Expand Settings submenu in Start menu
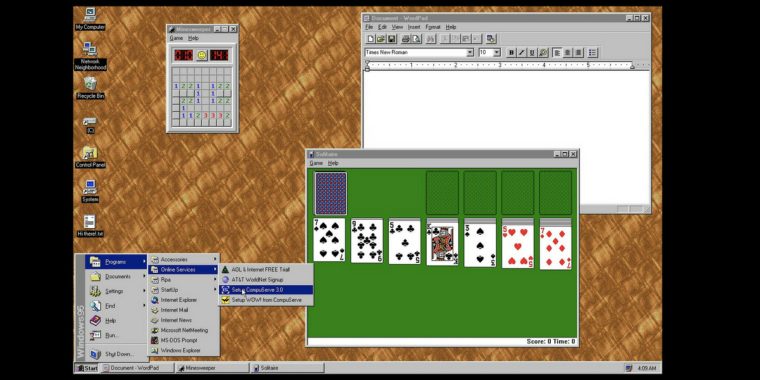The image size is (760, 380). 116,291
